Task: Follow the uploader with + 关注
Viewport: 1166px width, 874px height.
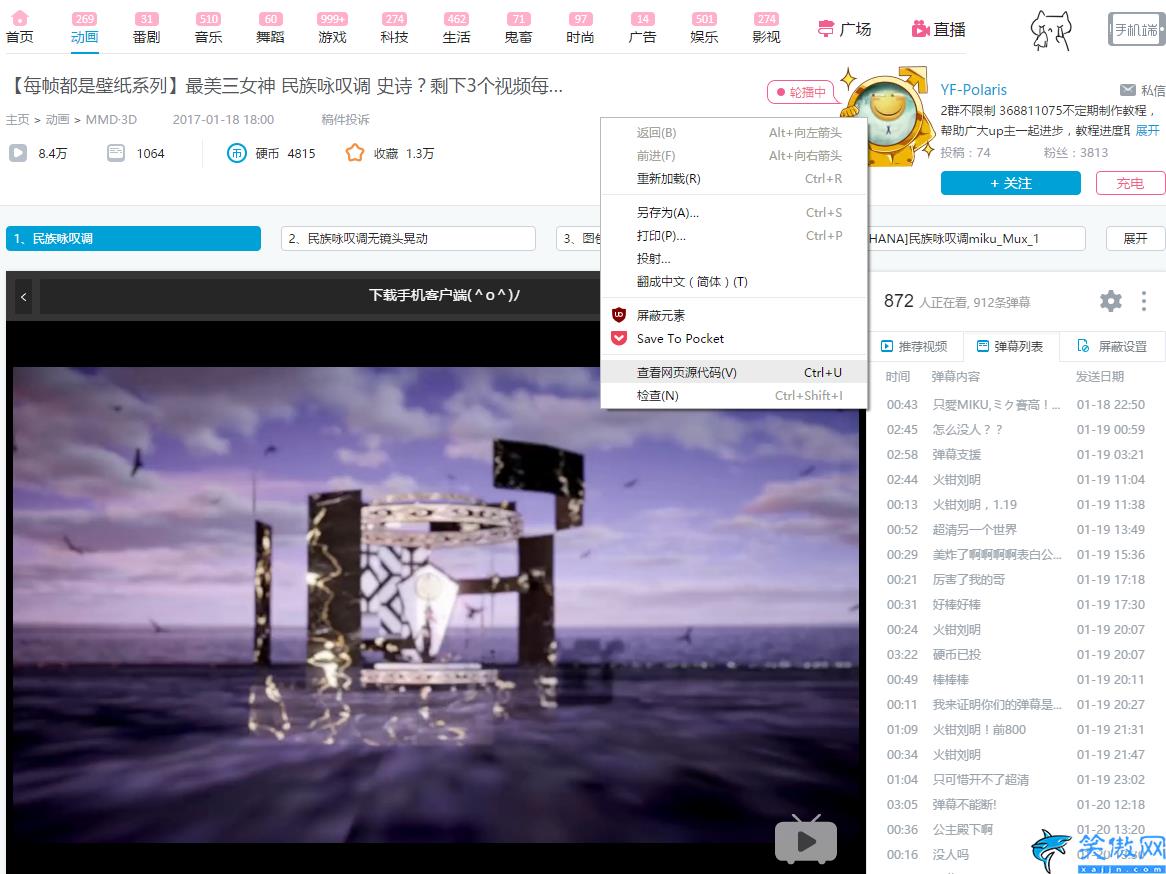Action: tap(1011, 183)
